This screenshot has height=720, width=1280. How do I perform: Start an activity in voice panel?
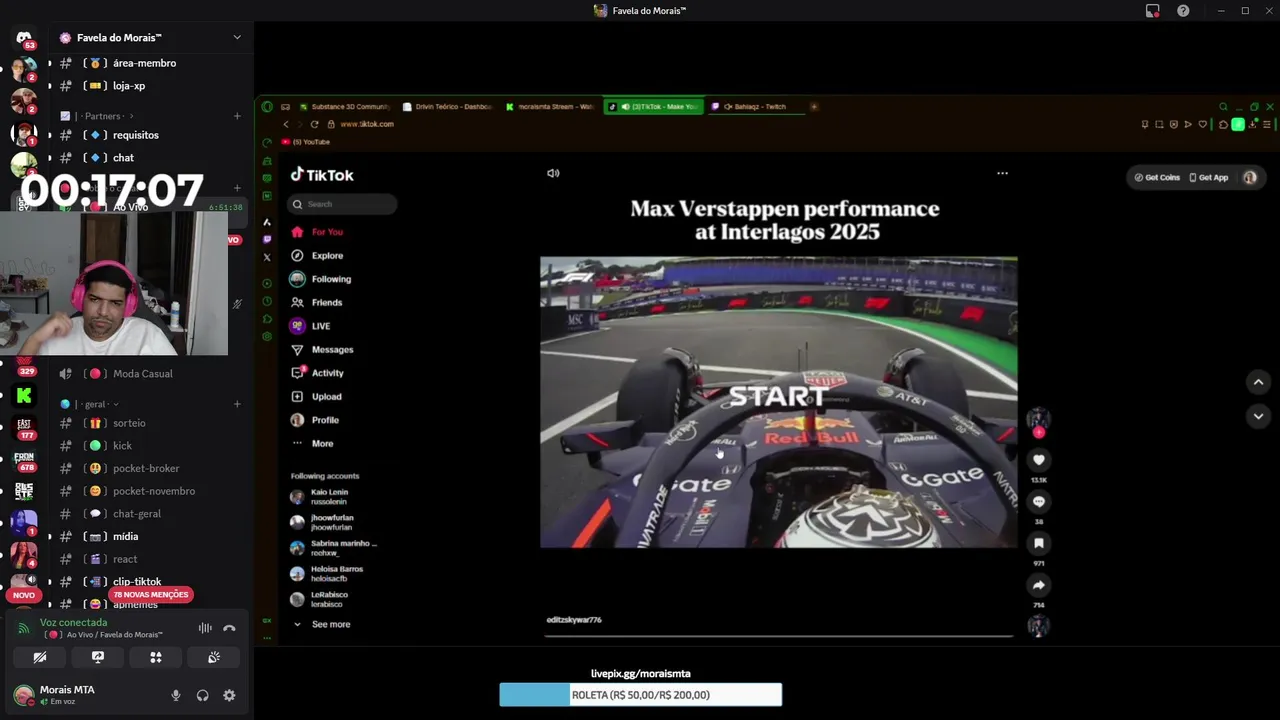coord(156,657)
